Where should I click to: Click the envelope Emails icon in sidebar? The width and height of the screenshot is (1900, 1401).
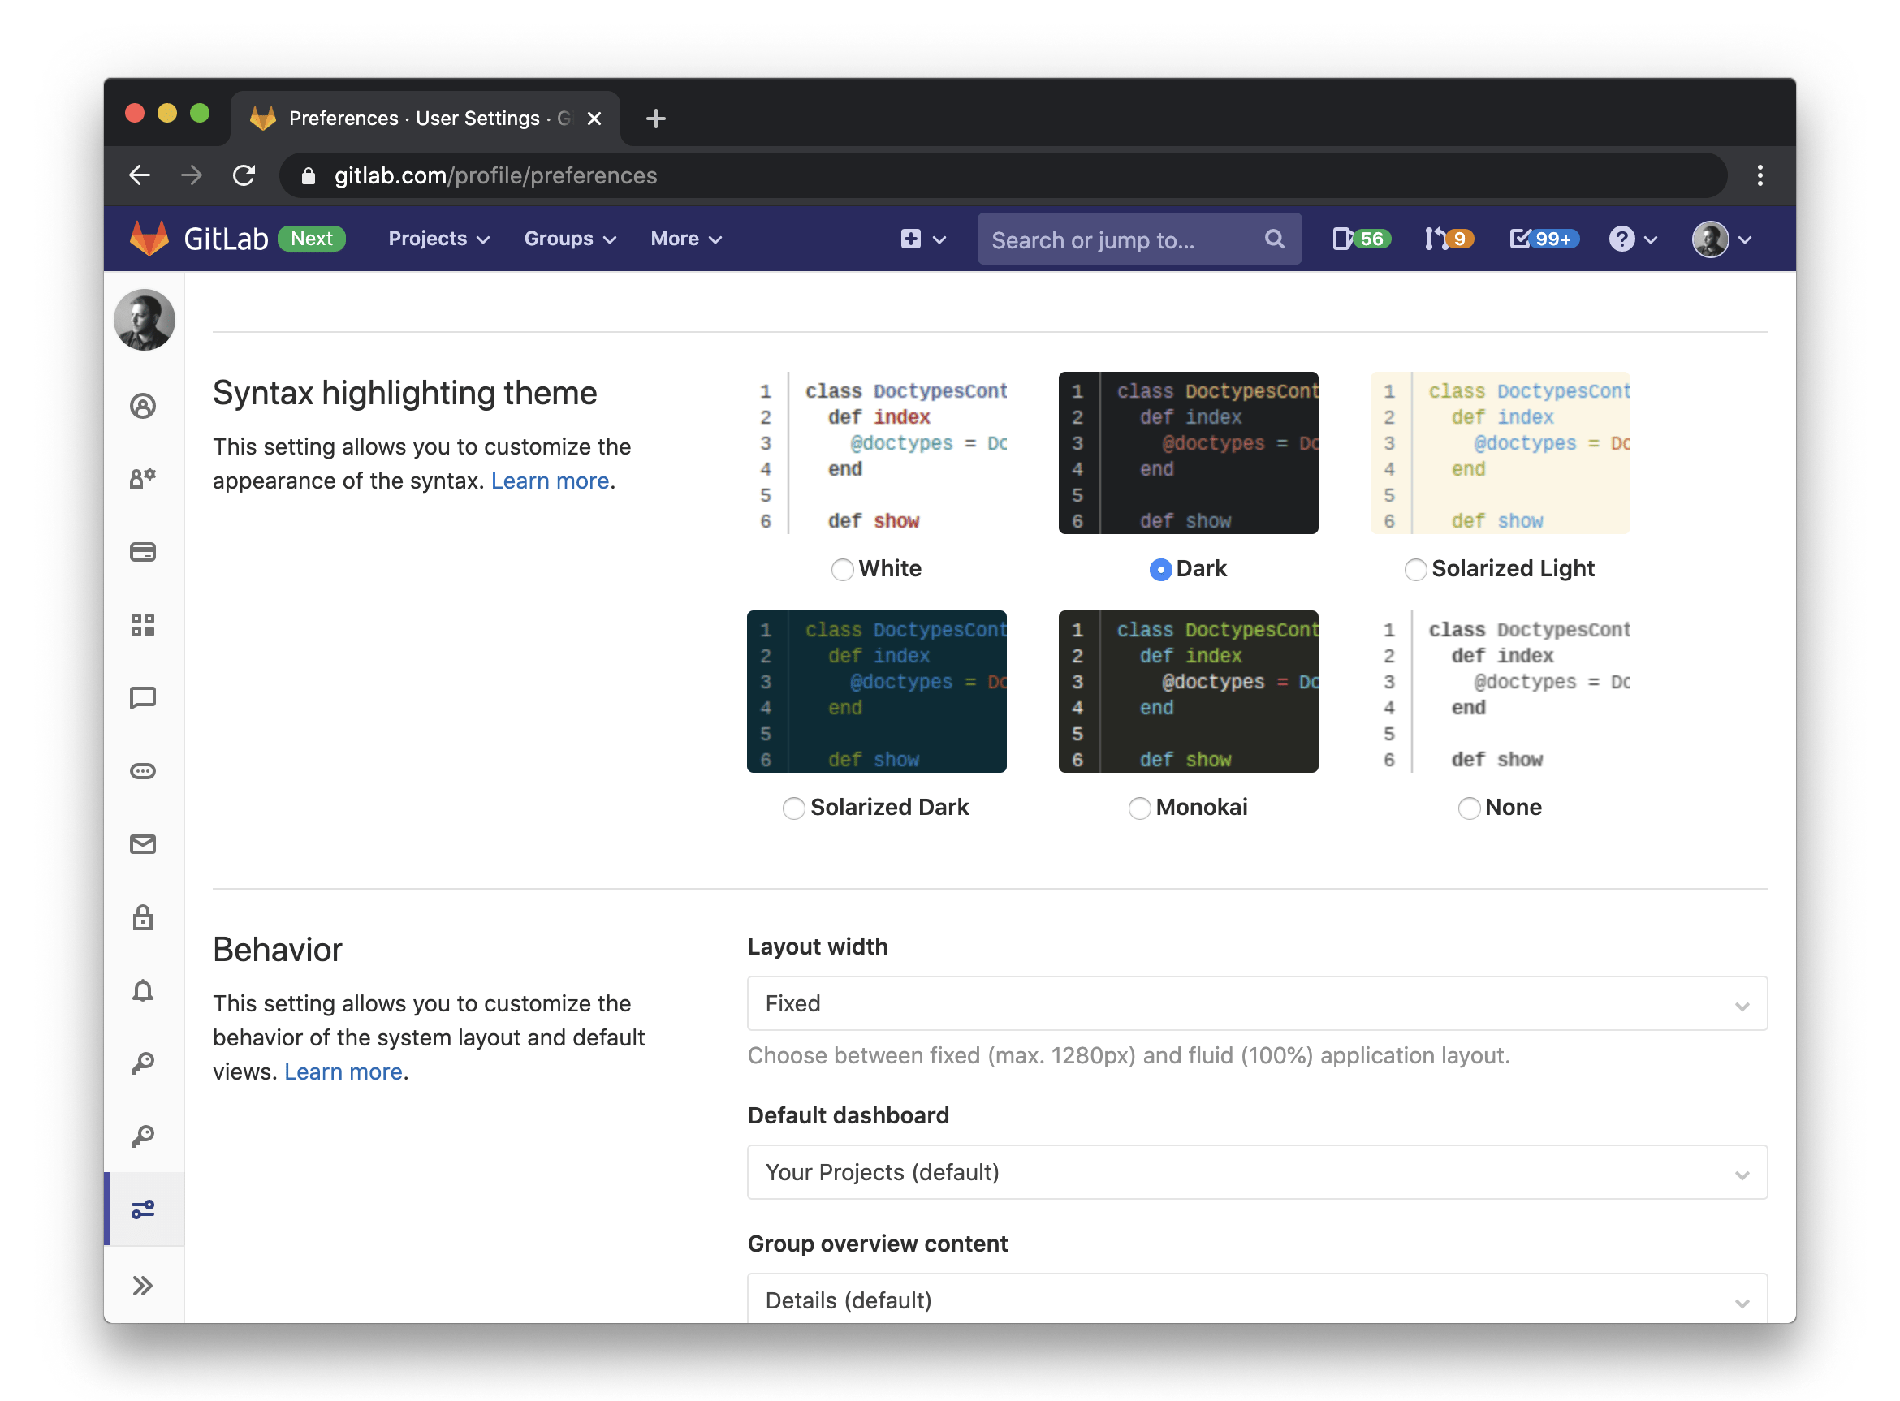click(x=143, y=844)
